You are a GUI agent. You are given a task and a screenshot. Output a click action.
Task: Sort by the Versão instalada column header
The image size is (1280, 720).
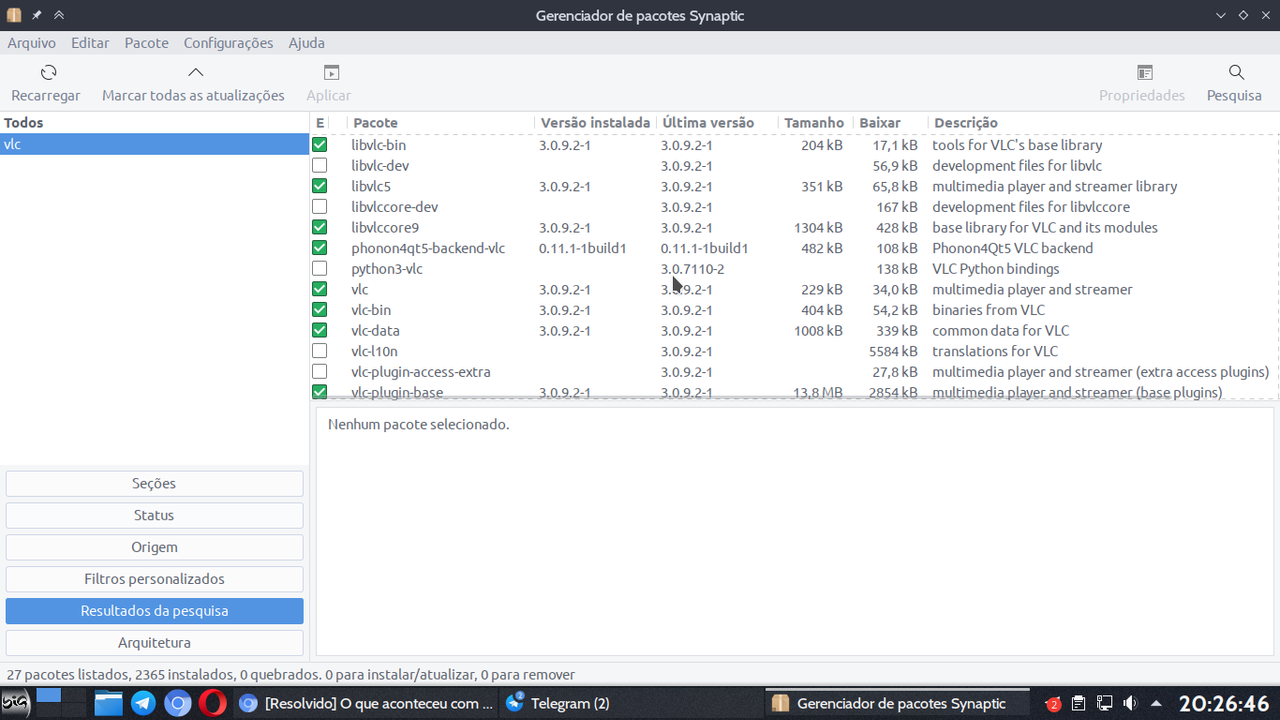point(596,123)
